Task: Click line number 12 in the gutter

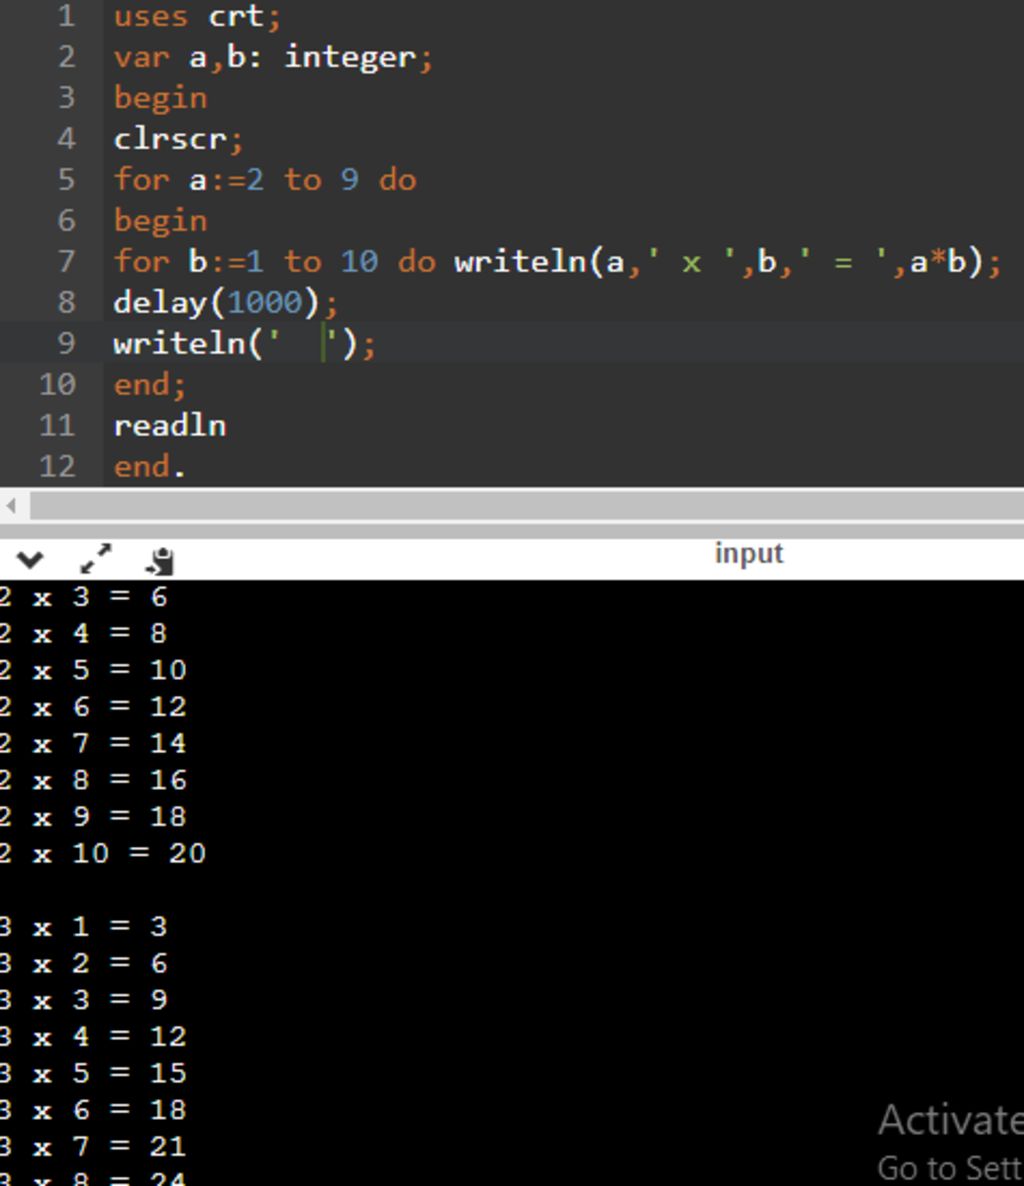Action: click(x=57, y=466)
